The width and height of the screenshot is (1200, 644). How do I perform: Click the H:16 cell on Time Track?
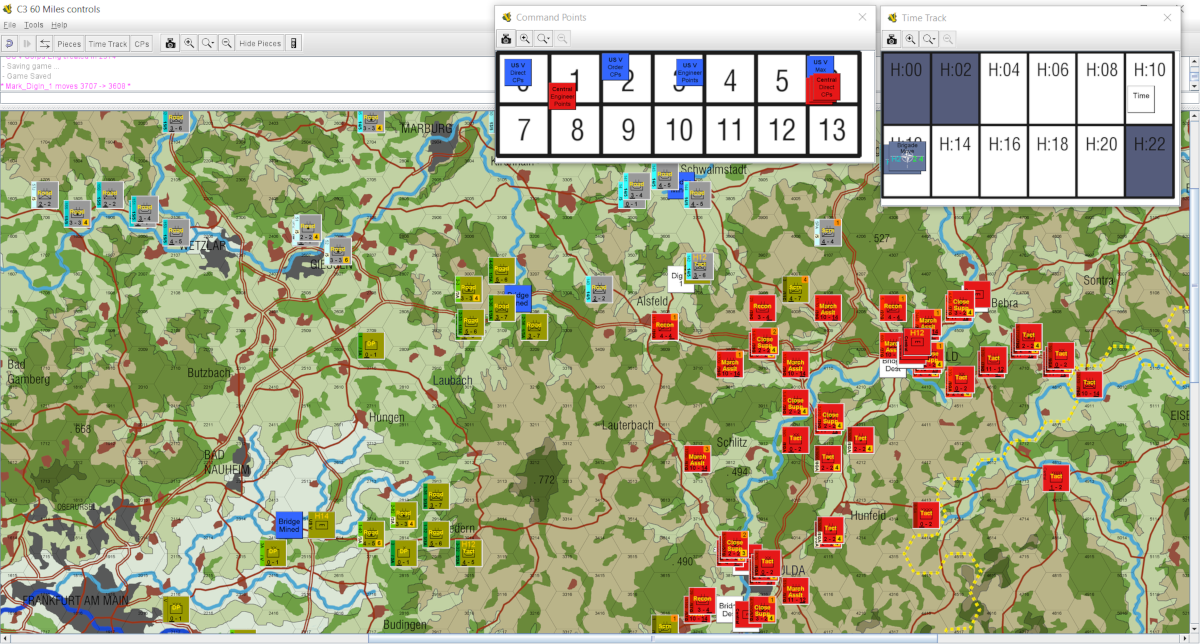click(1003, 161)
